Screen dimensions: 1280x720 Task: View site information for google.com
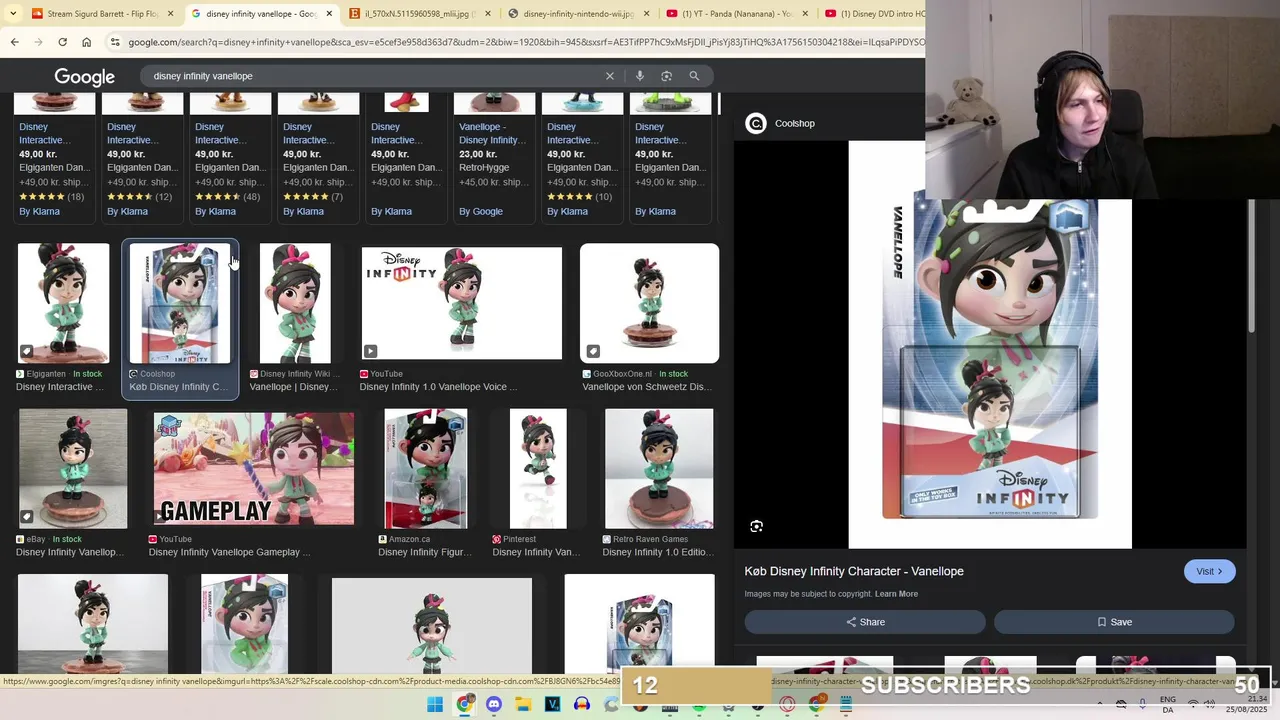tap(115, 42)
